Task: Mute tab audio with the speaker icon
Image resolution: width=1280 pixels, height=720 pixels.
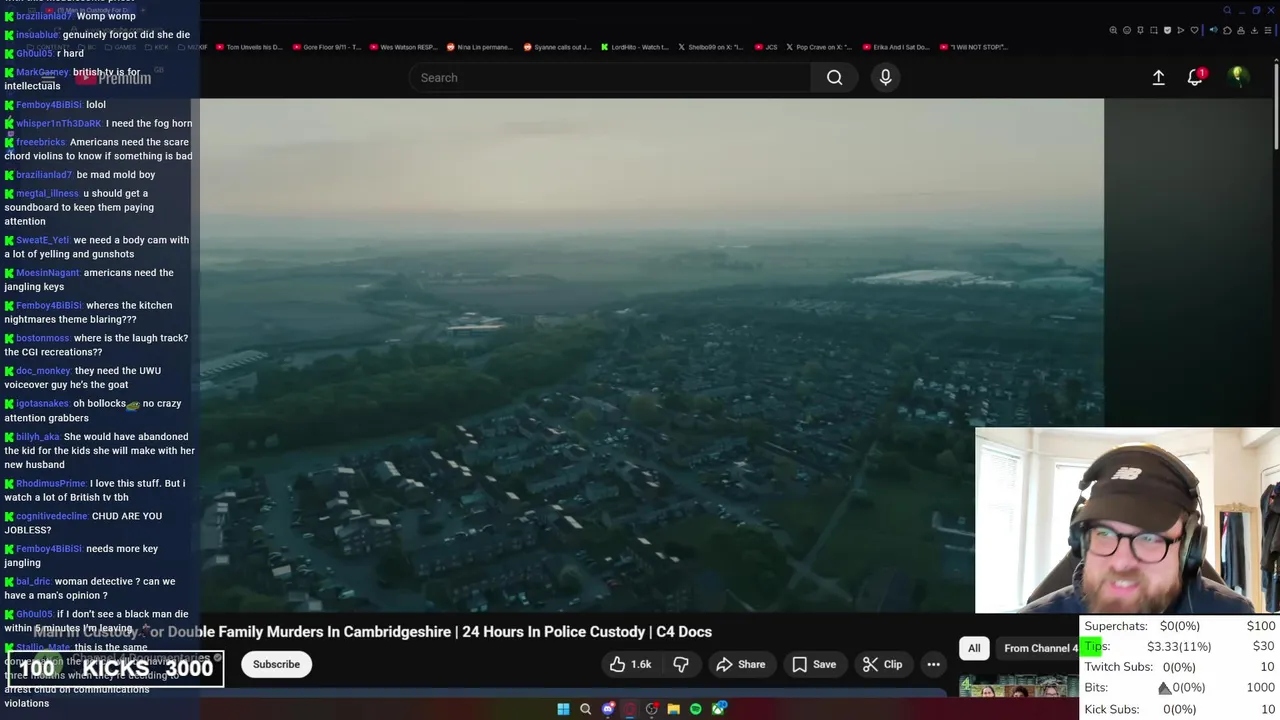Action: tap(1214, 30)
